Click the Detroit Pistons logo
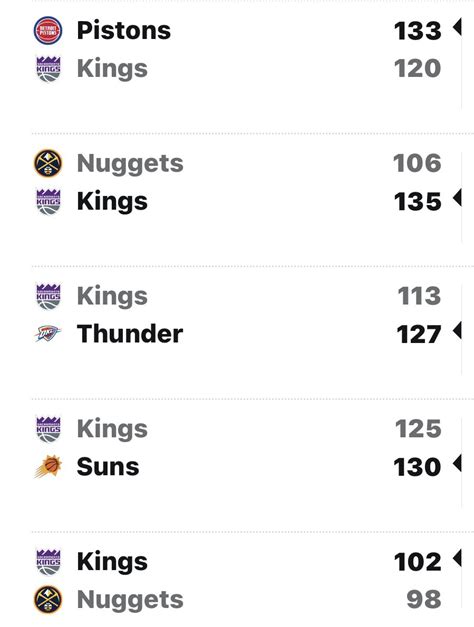Image resolution: width=474 pixels, height=627 pixels. click(48, 30)
